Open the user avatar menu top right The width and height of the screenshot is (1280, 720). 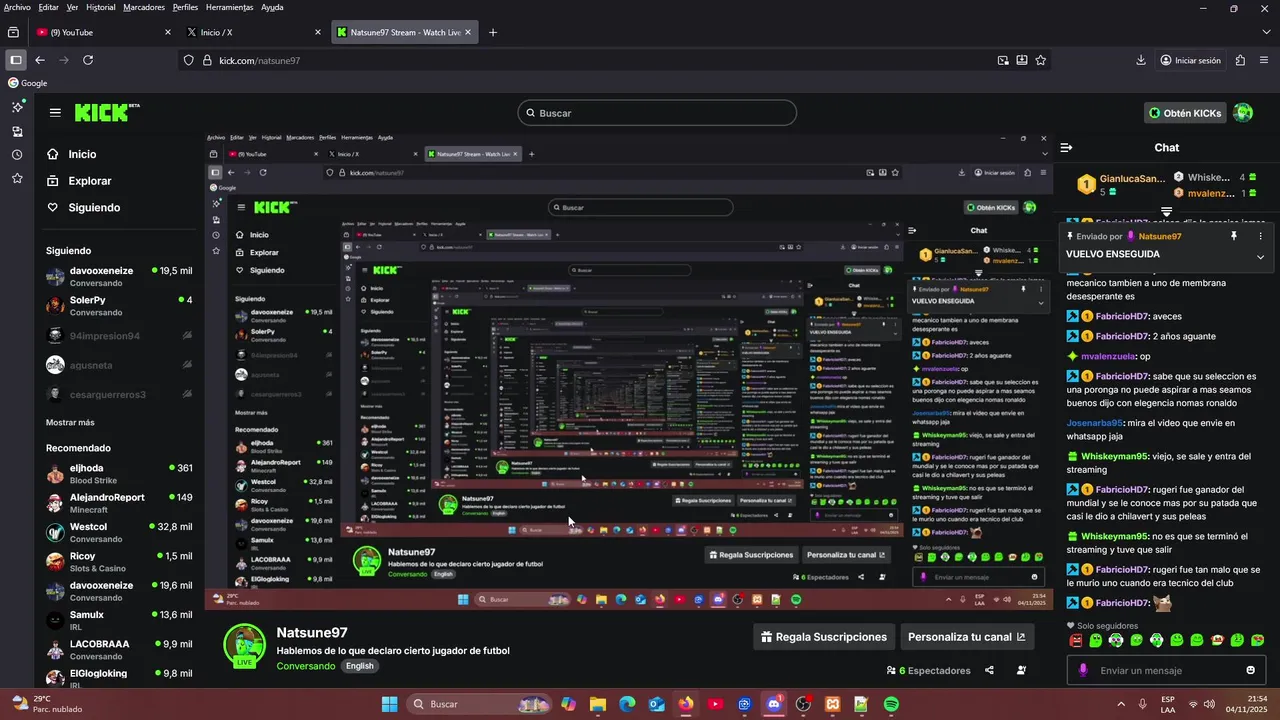pyautogui.click(x=1243, y=113)
